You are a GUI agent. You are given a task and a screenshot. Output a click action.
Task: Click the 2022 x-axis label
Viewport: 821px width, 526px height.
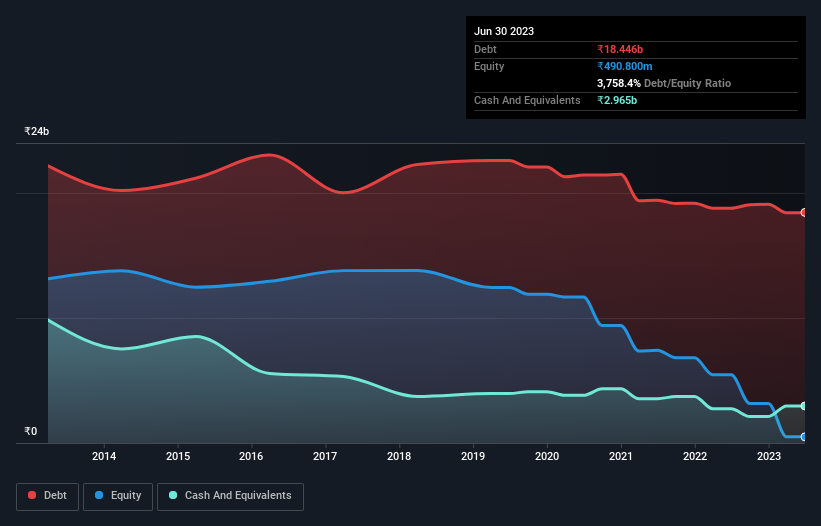[695, 456]
